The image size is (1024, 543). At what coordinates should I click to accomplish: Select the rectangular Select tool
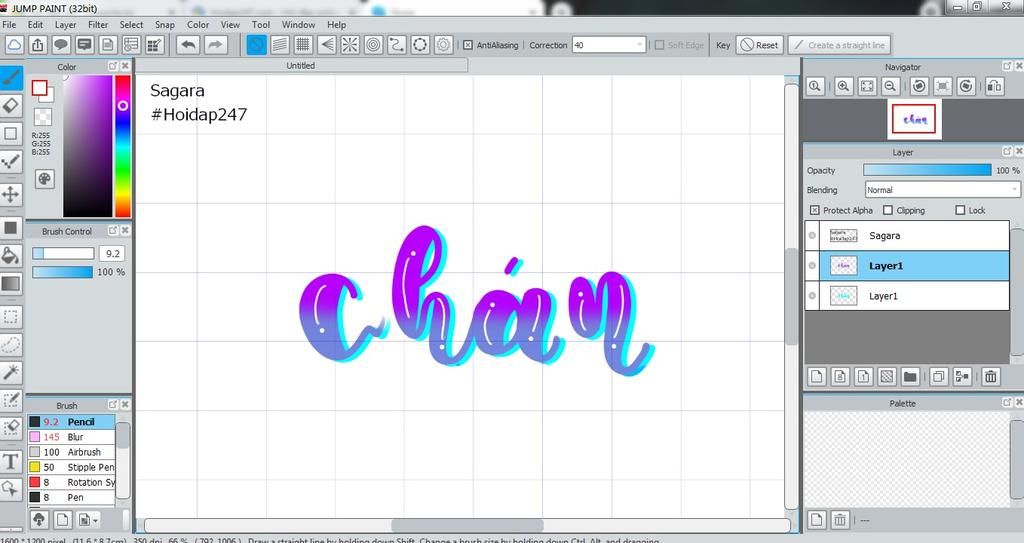click(x=11, y=317)
